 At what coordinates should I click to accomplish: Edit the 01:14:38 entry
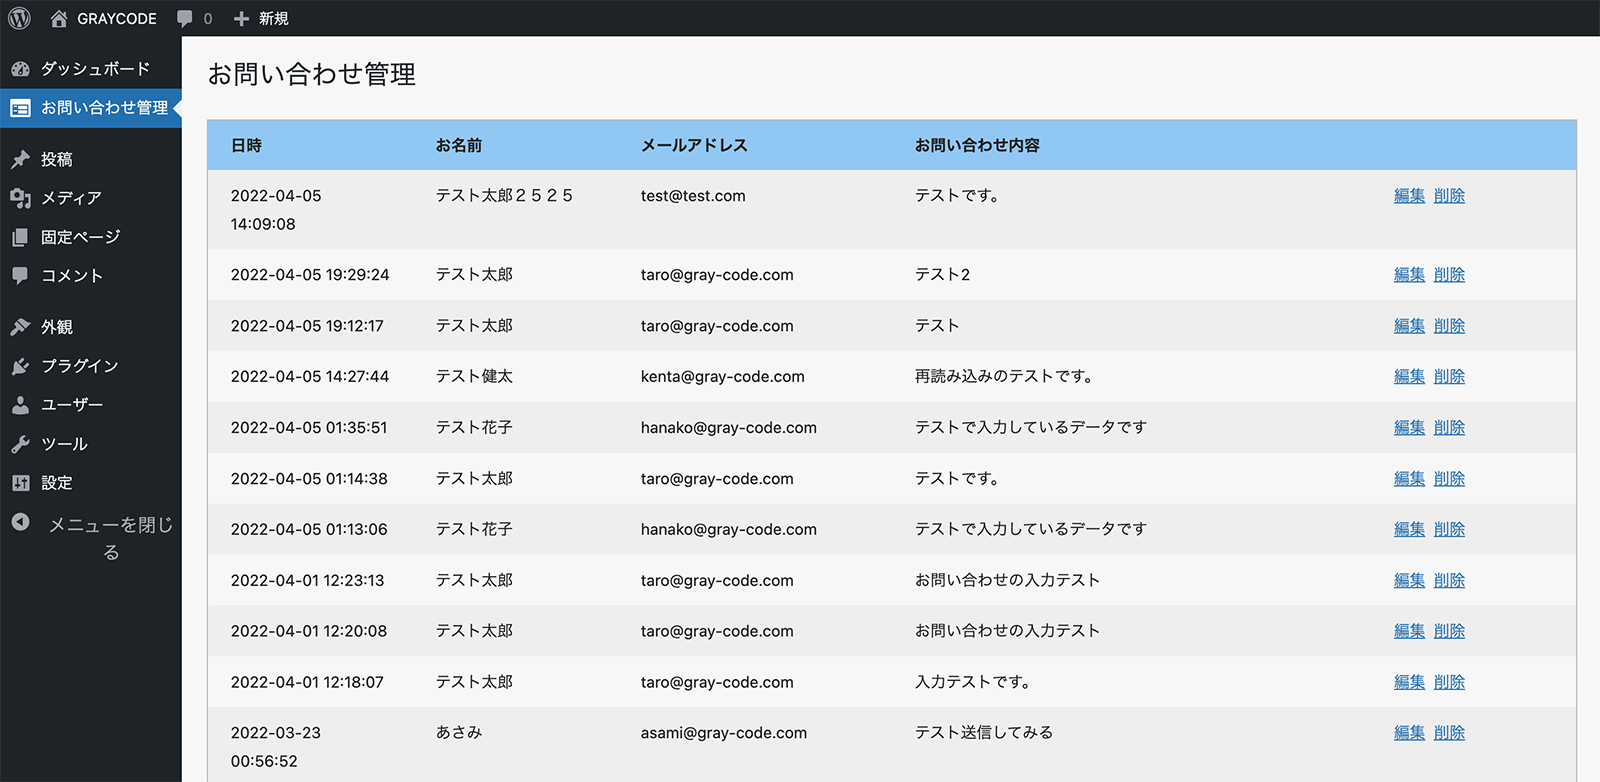(1409, 479)
